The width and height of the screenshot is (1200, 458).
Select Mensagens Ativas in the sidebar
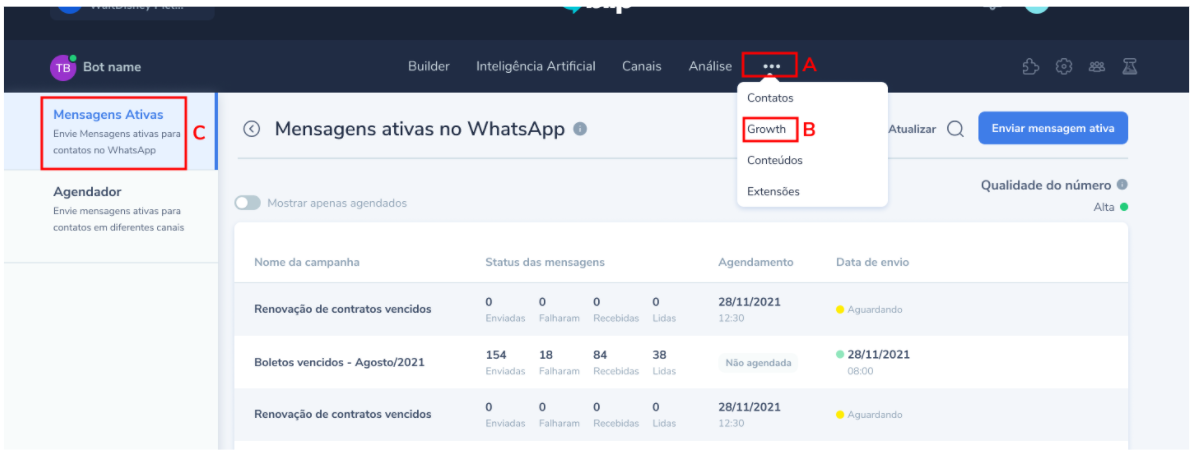coord(110,131)
